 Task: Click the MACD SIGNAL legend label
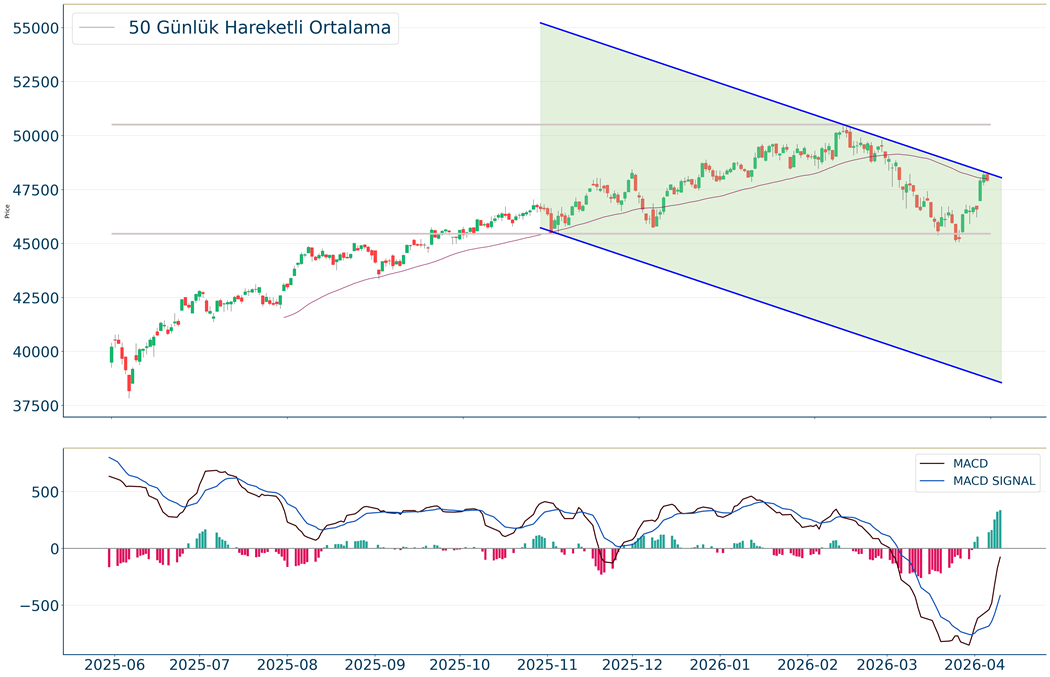[x=995, y=482]
